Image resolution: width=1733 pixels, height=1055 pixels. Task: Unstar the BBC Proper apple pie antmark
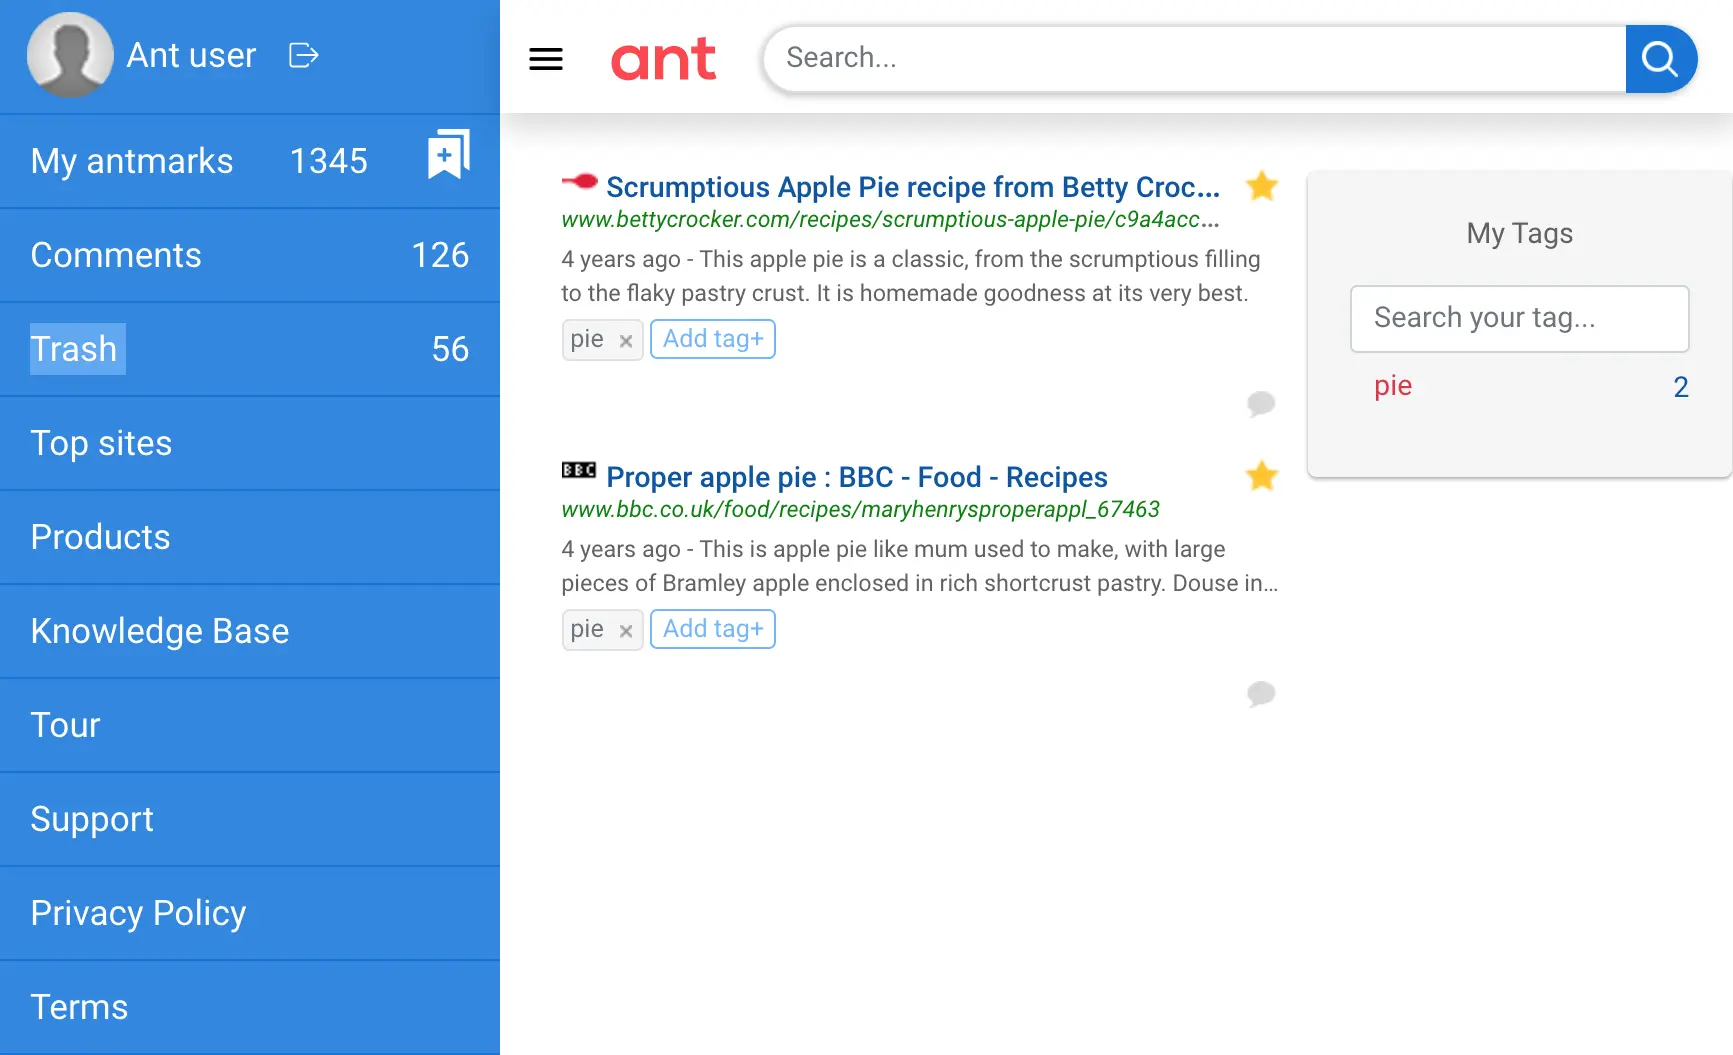tap(1261, 476)
